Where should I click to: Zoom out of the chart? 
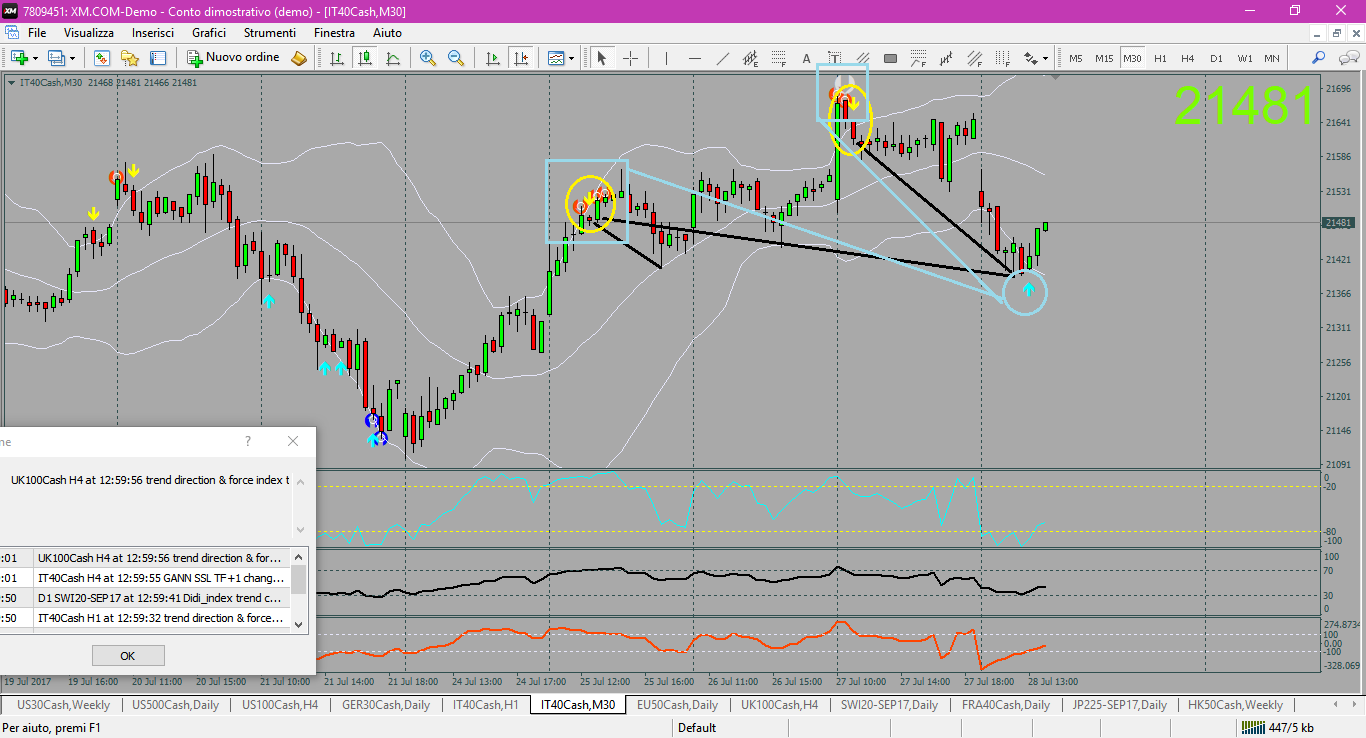456,58
